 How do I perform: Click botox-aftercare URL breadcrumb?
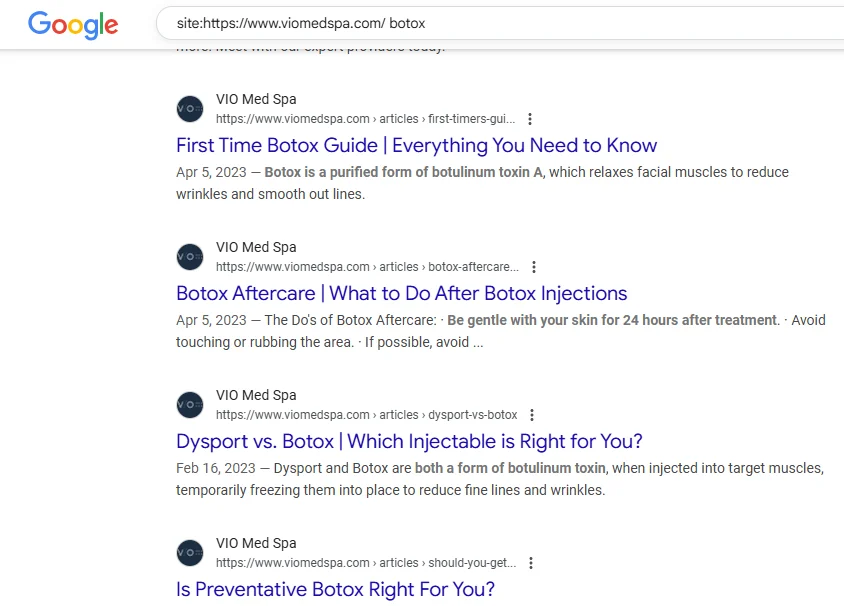pos(367,267)
